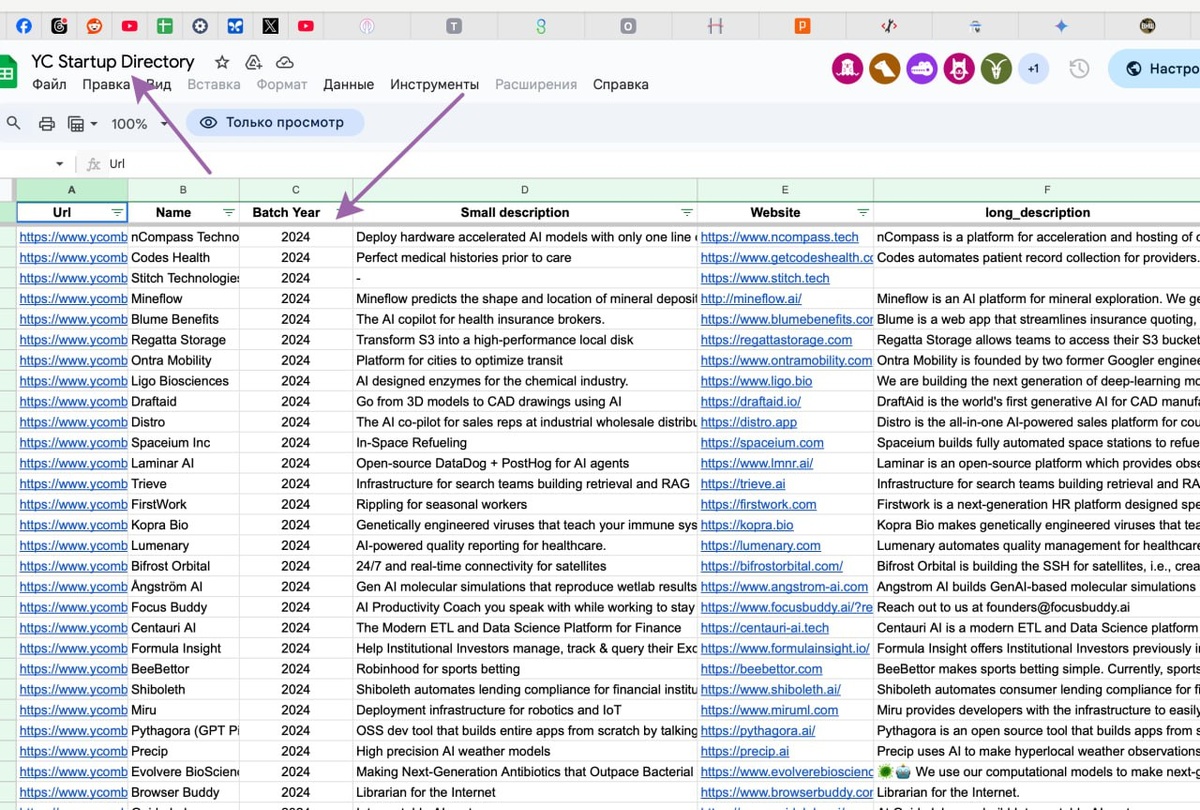The image size is (1200, 810).
Task: Click the formula bar showing Url
Action: pyautogui.click(x=650, y=164)
